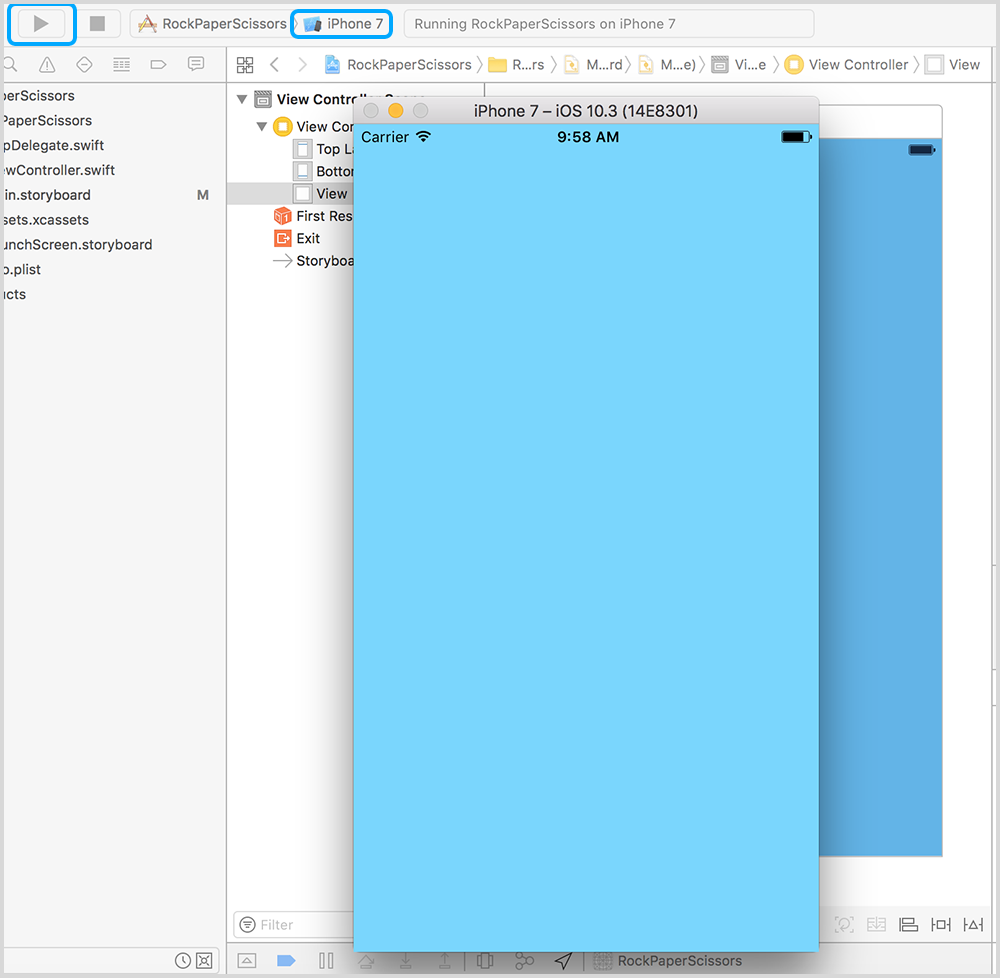This screenshot has width=1000, height=978.
Task: Stop the running RockPaperScissors app
Action: [97, 24]
